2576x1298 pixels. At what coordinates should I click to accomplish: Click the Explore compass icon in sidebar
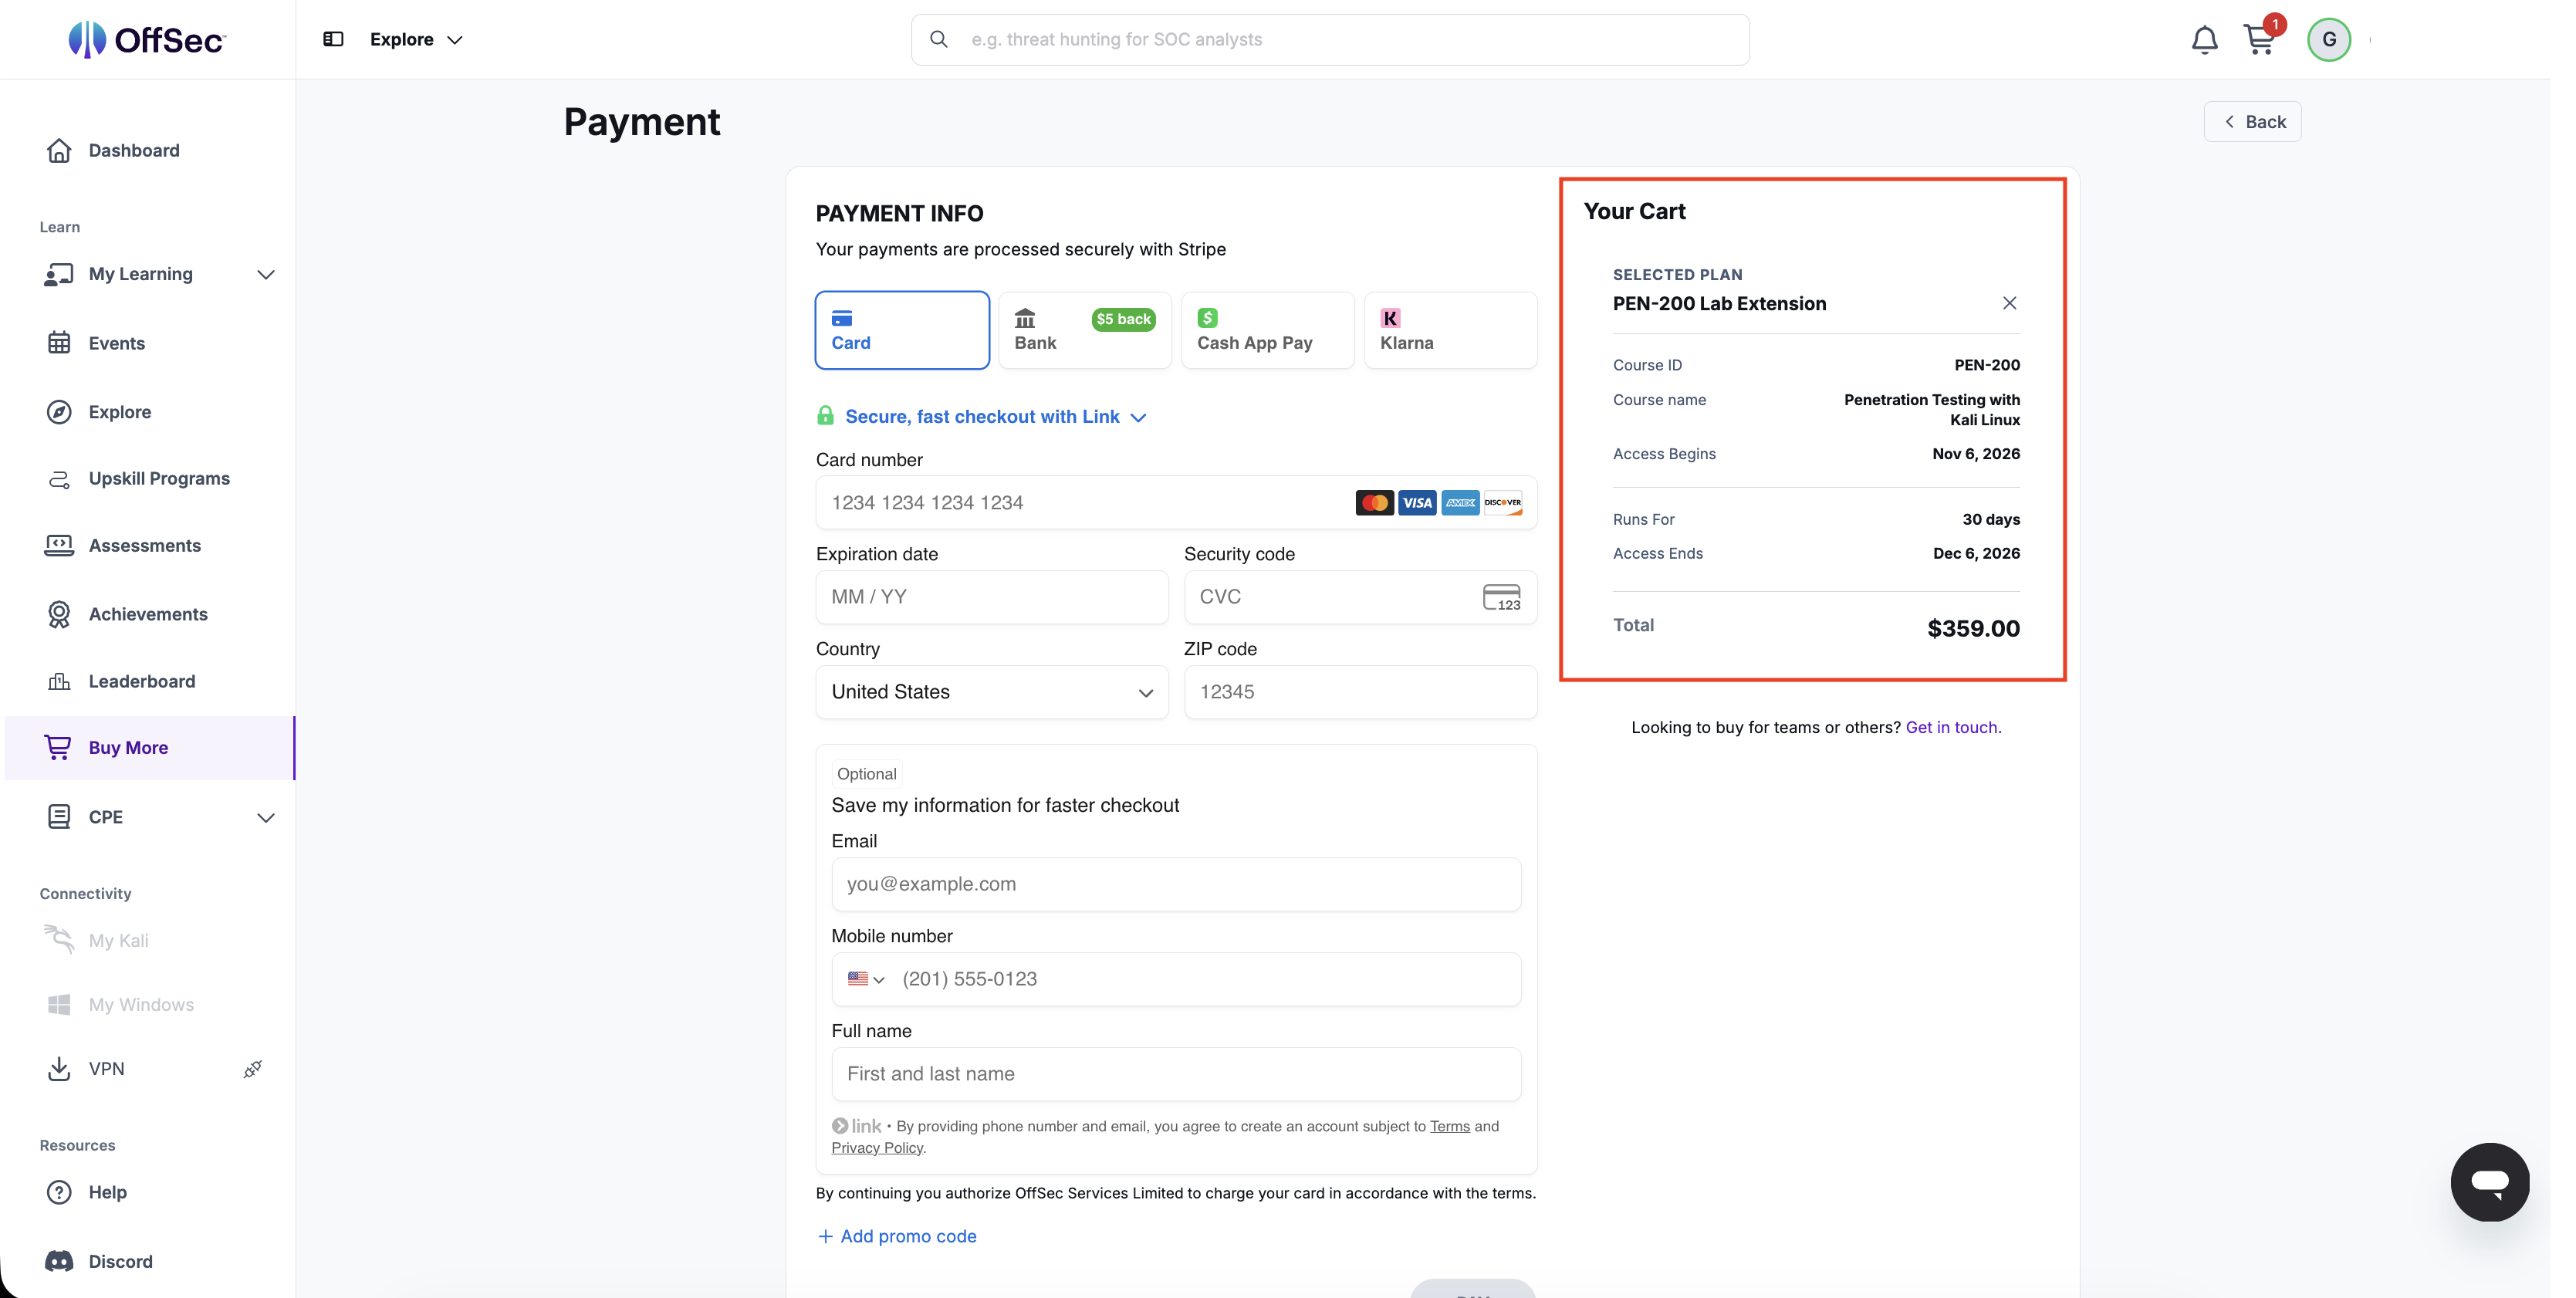pos(59,412)
